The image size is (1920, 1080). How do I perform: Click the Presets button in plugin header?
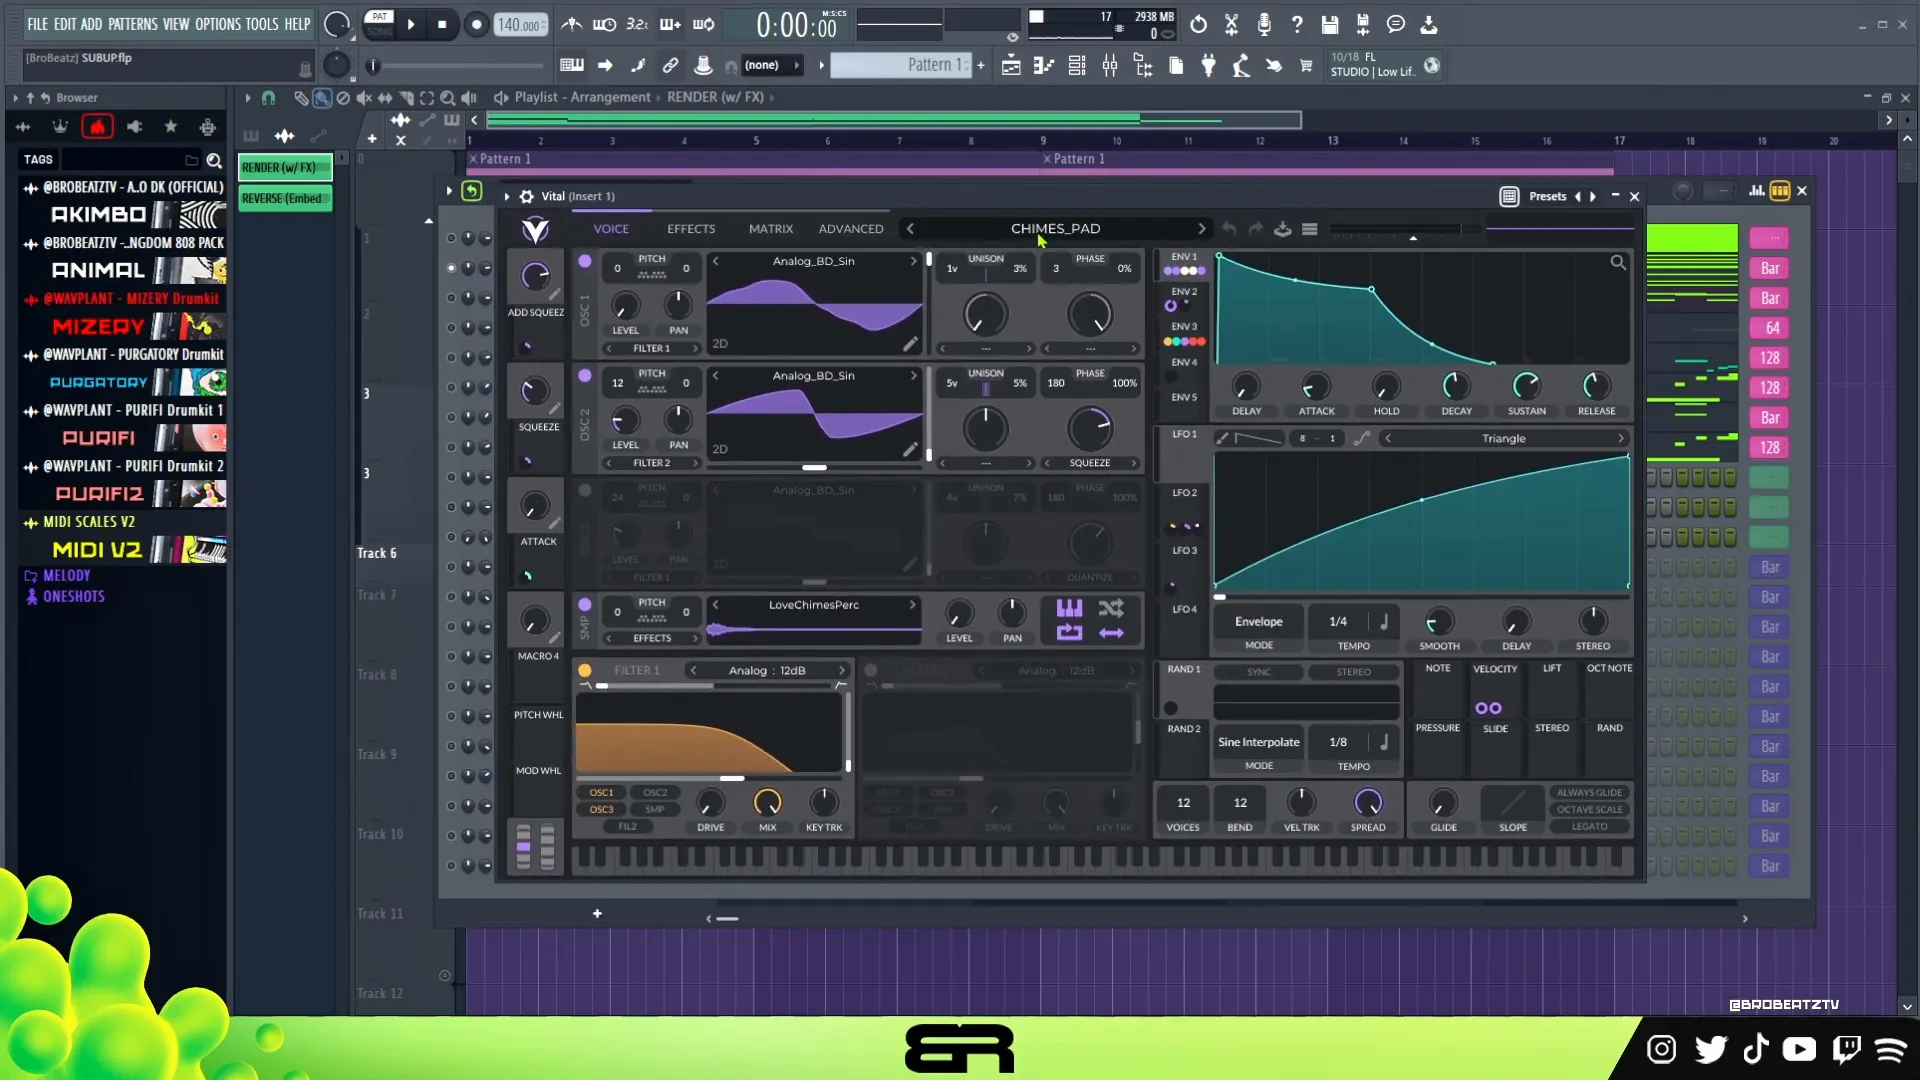point(1547,196)
